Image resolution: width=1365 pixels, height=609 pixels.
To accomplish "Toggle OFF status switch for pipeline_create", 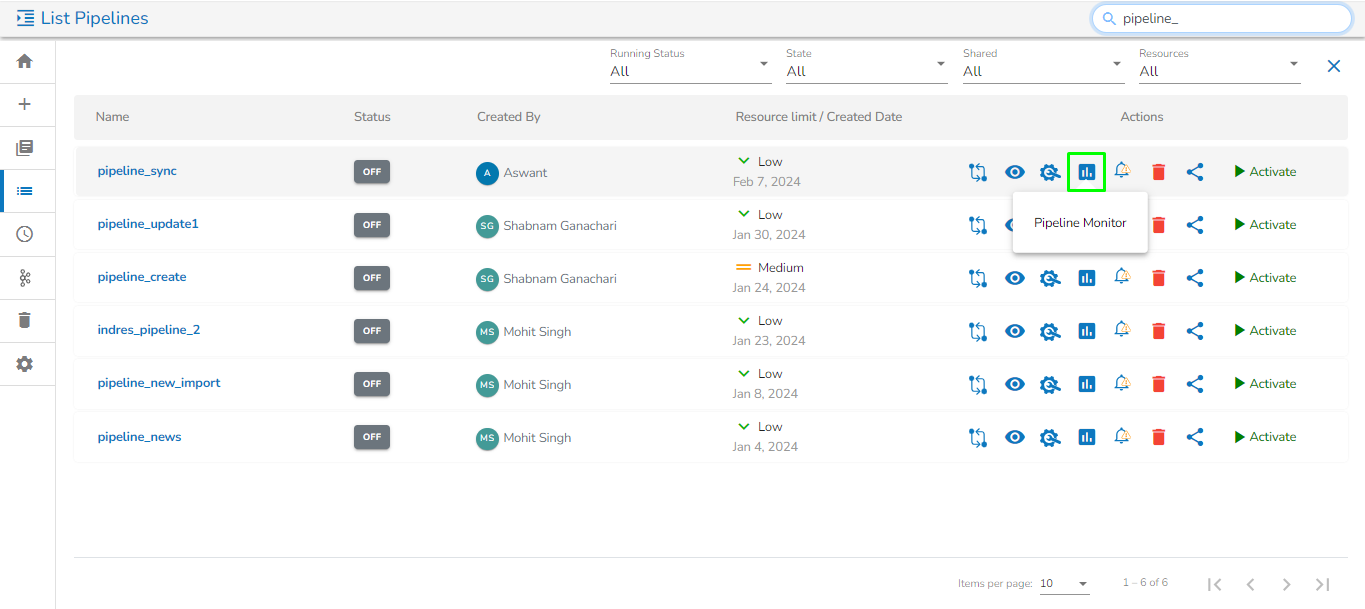I will pyautogui.click(x=371, y=278).
